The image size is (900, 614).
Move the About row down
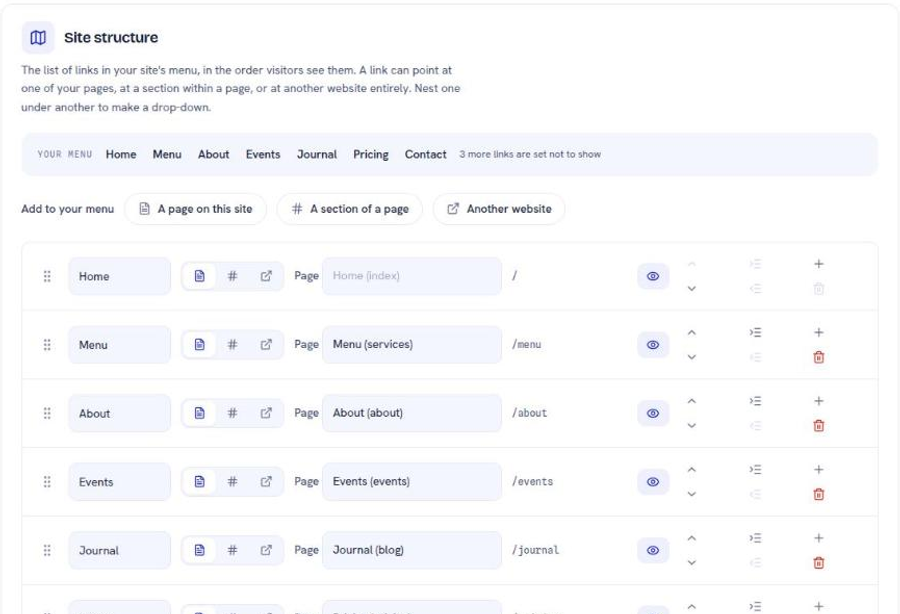tap(692, 426)
